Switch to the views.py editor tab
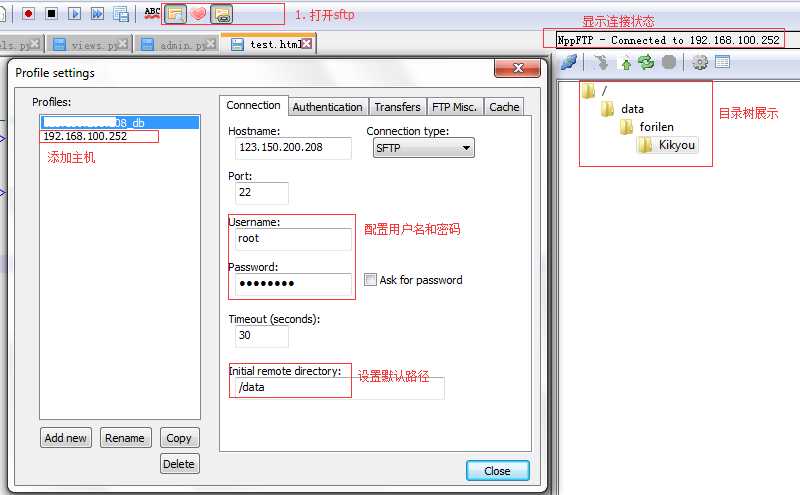Viewport: 800px width, 495px height. click(90, 44)
